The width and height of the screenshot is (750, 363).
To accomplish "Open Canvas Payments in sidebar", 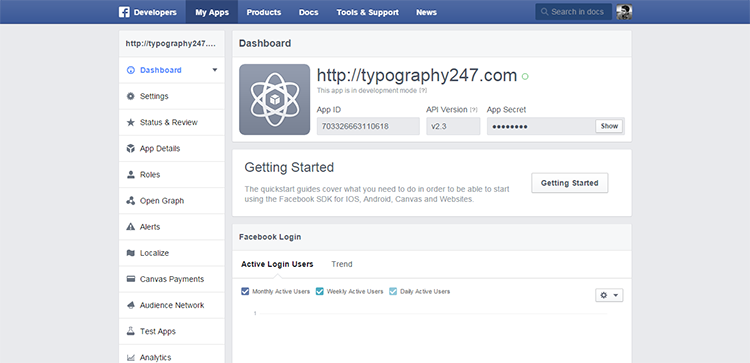I will tap(171, 279).
